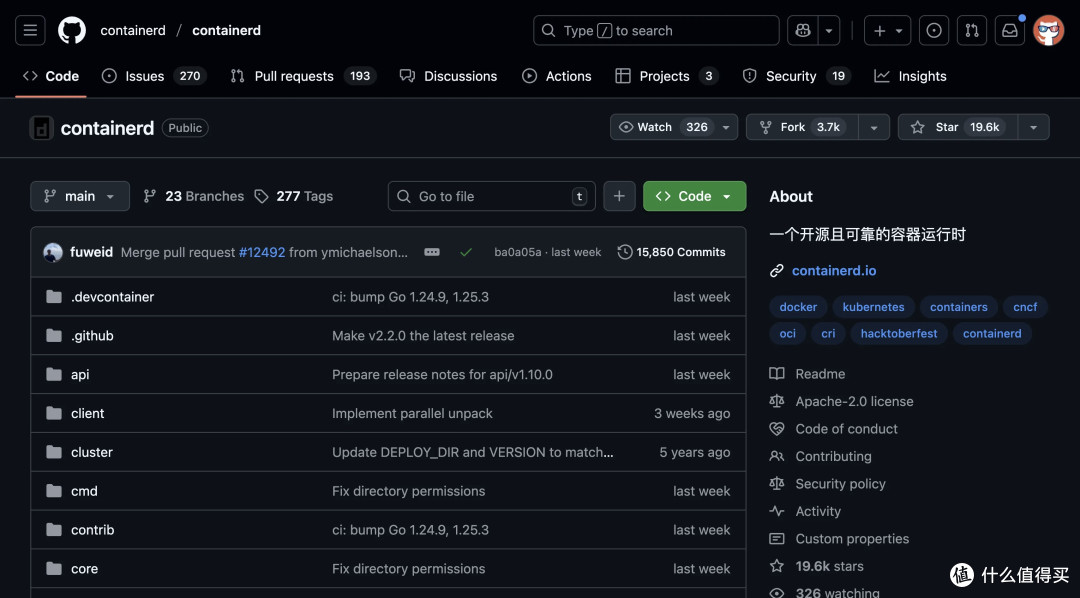Open the pull requests icon in header
The height and width of the screenshot is (598, 1080).
[972, 30]
